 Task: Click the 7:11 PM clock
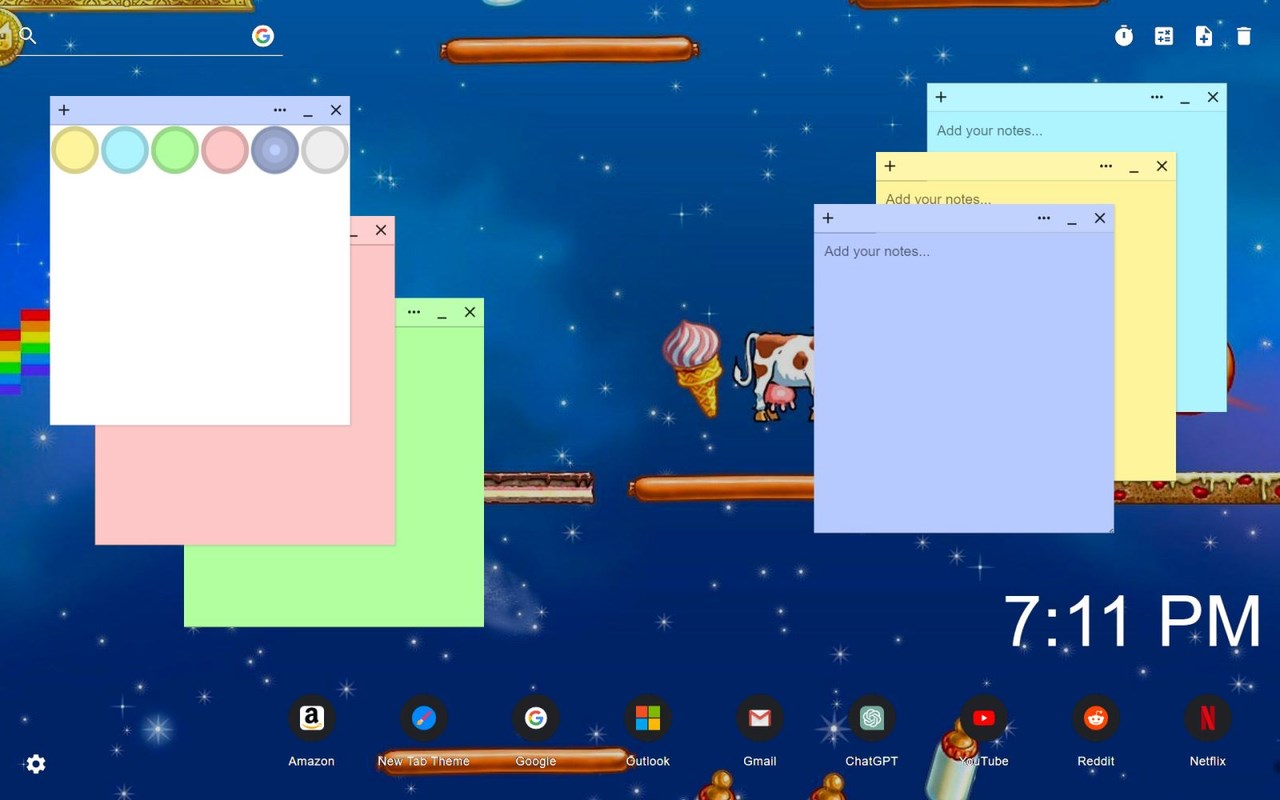[1132, 622]
